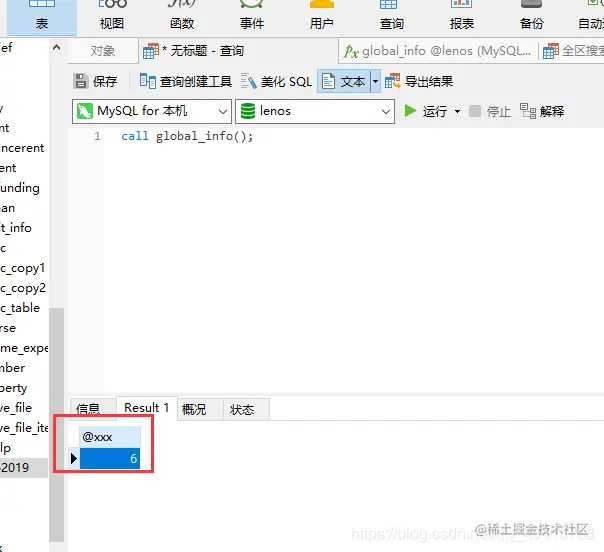604x552 pixels.
Task: Toggle the 文本 text view button
Action: pyautogui.click(x=344, y=81)
